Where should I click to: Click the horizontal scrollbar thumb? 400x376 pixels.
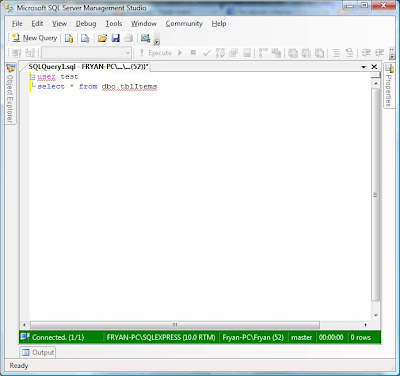coord(175,325)
